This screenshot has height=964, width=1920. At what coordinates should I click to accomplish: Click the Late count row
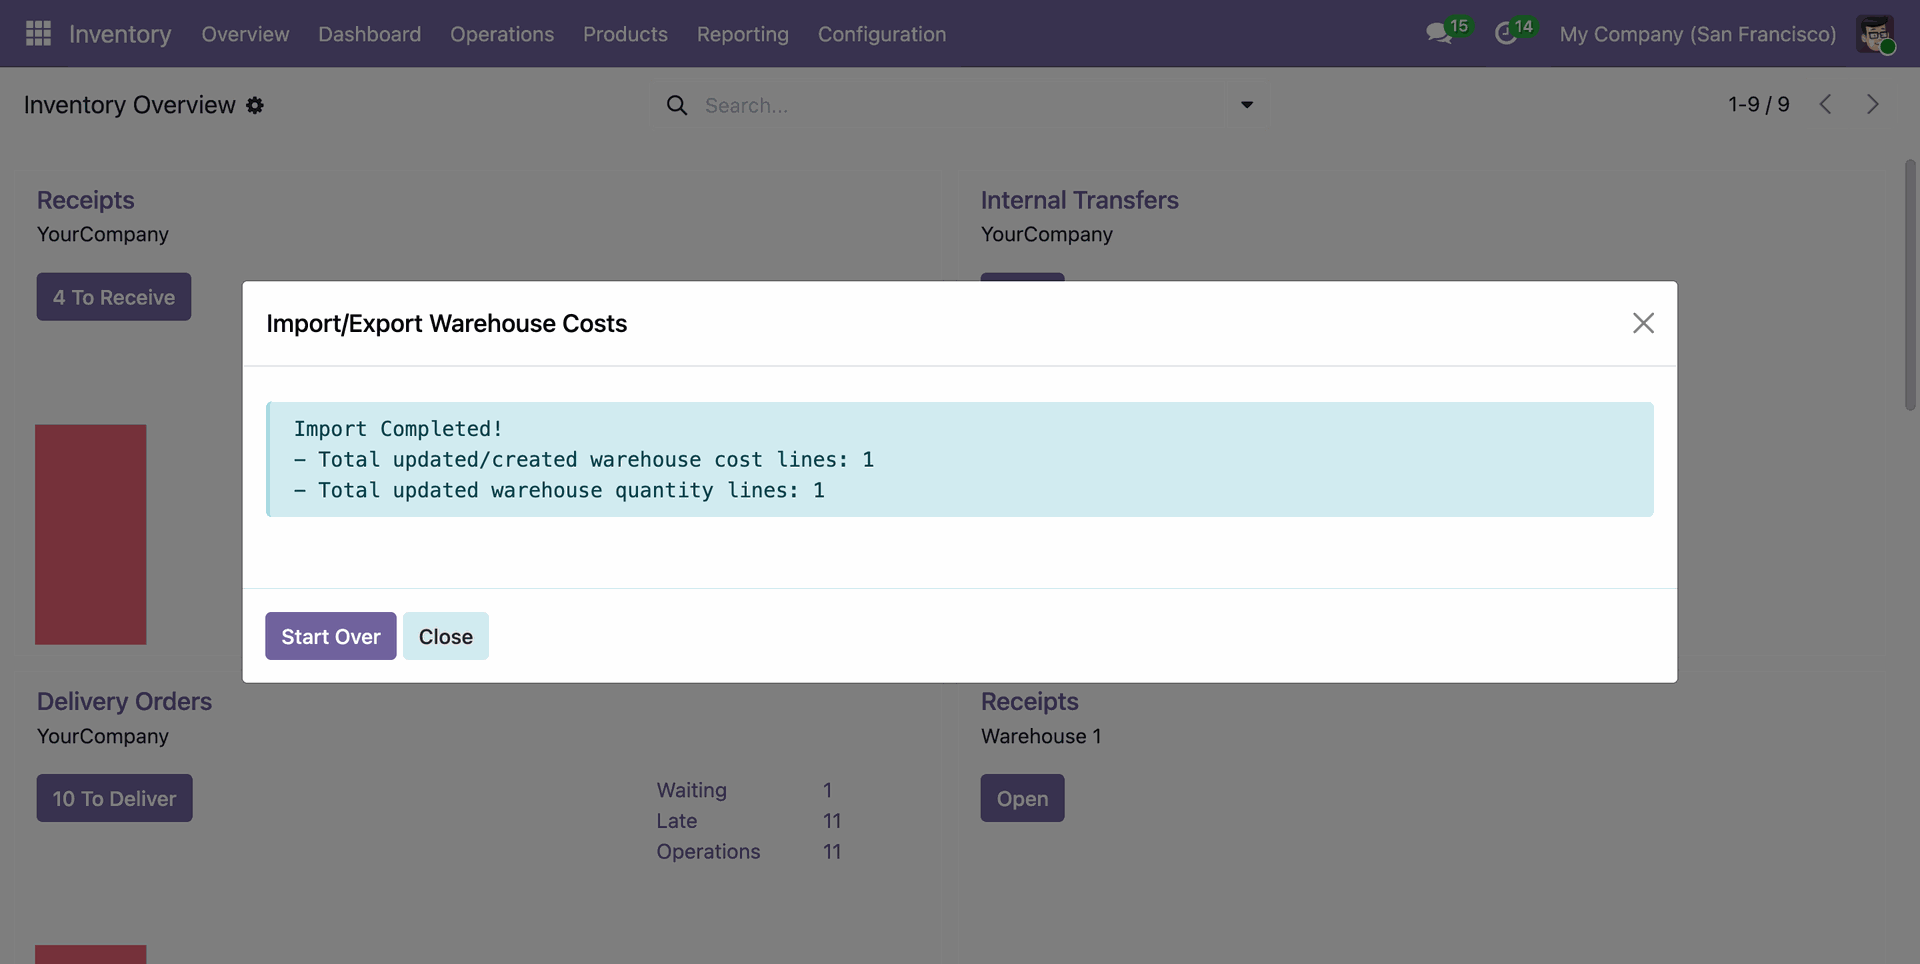point(749,821)
